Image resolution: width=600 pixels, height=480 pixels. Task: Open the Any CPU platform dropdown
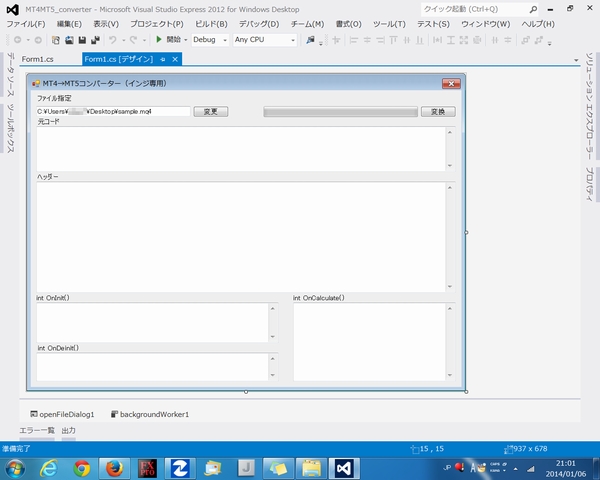coord(265,39)
